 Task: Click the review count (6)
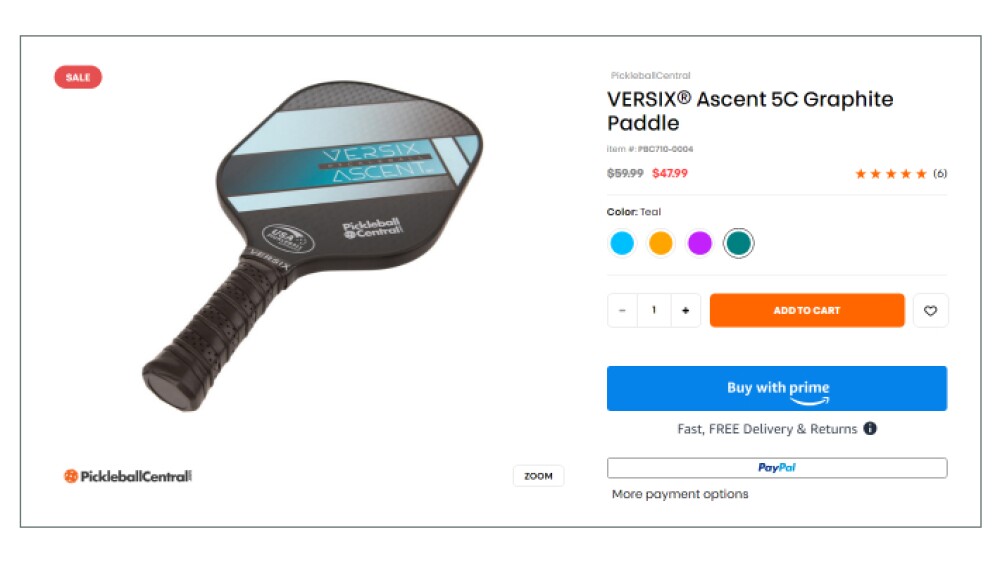pyautogui.click(x=940, y=173)
